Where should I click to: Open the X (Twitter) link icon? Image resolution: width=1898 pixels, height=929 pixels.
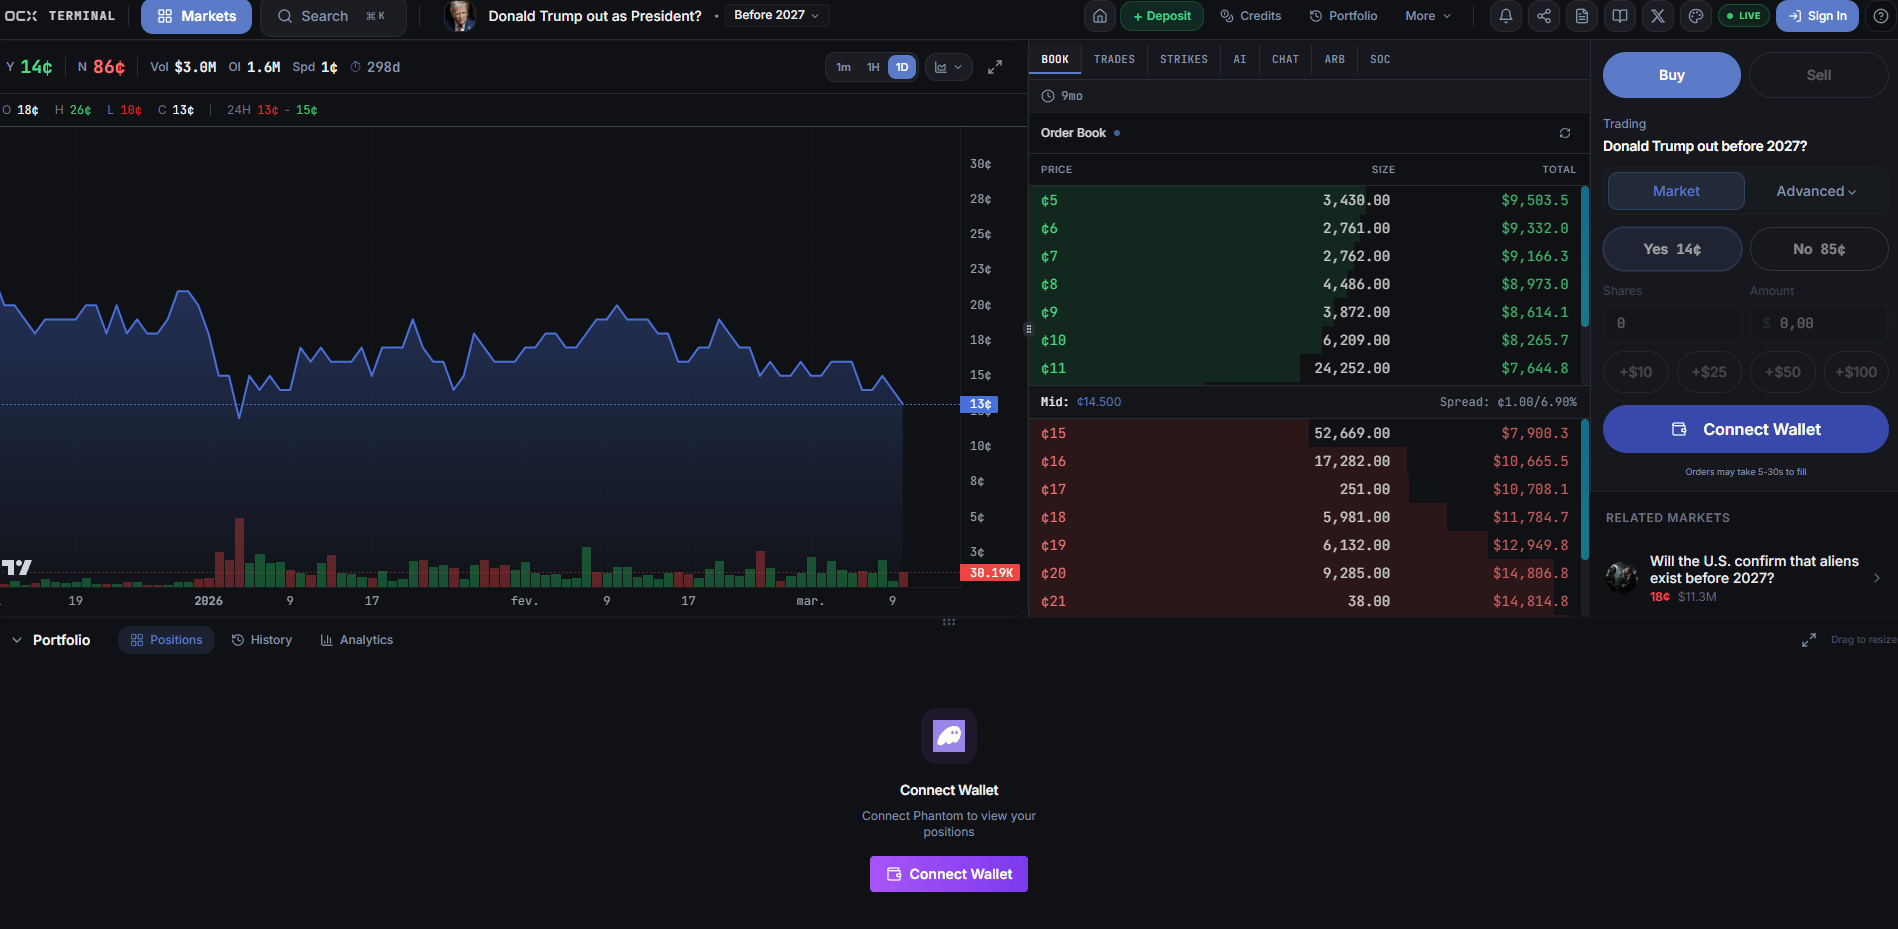(x=1658, y=16)
